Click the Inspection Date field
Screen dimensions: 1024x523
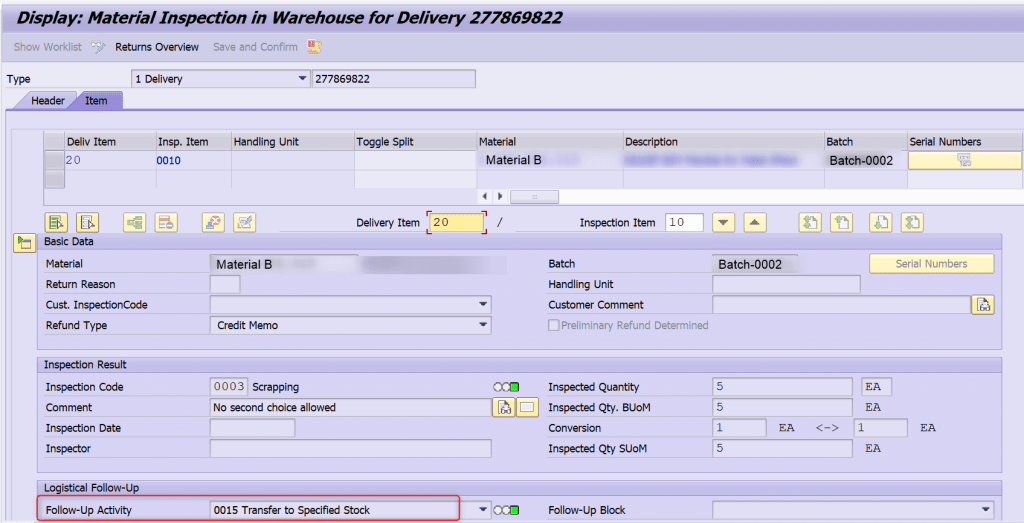(252, 428)
